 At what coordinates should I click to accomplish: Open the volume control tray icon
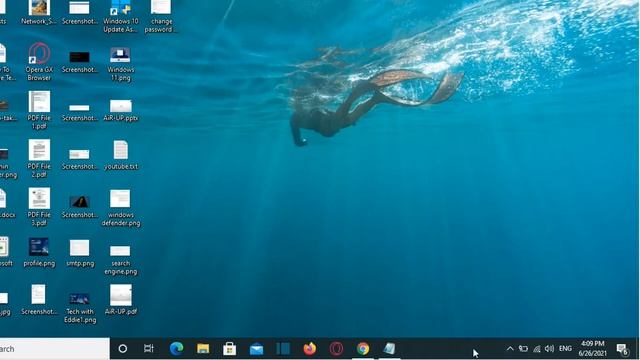tap(550, 349)
